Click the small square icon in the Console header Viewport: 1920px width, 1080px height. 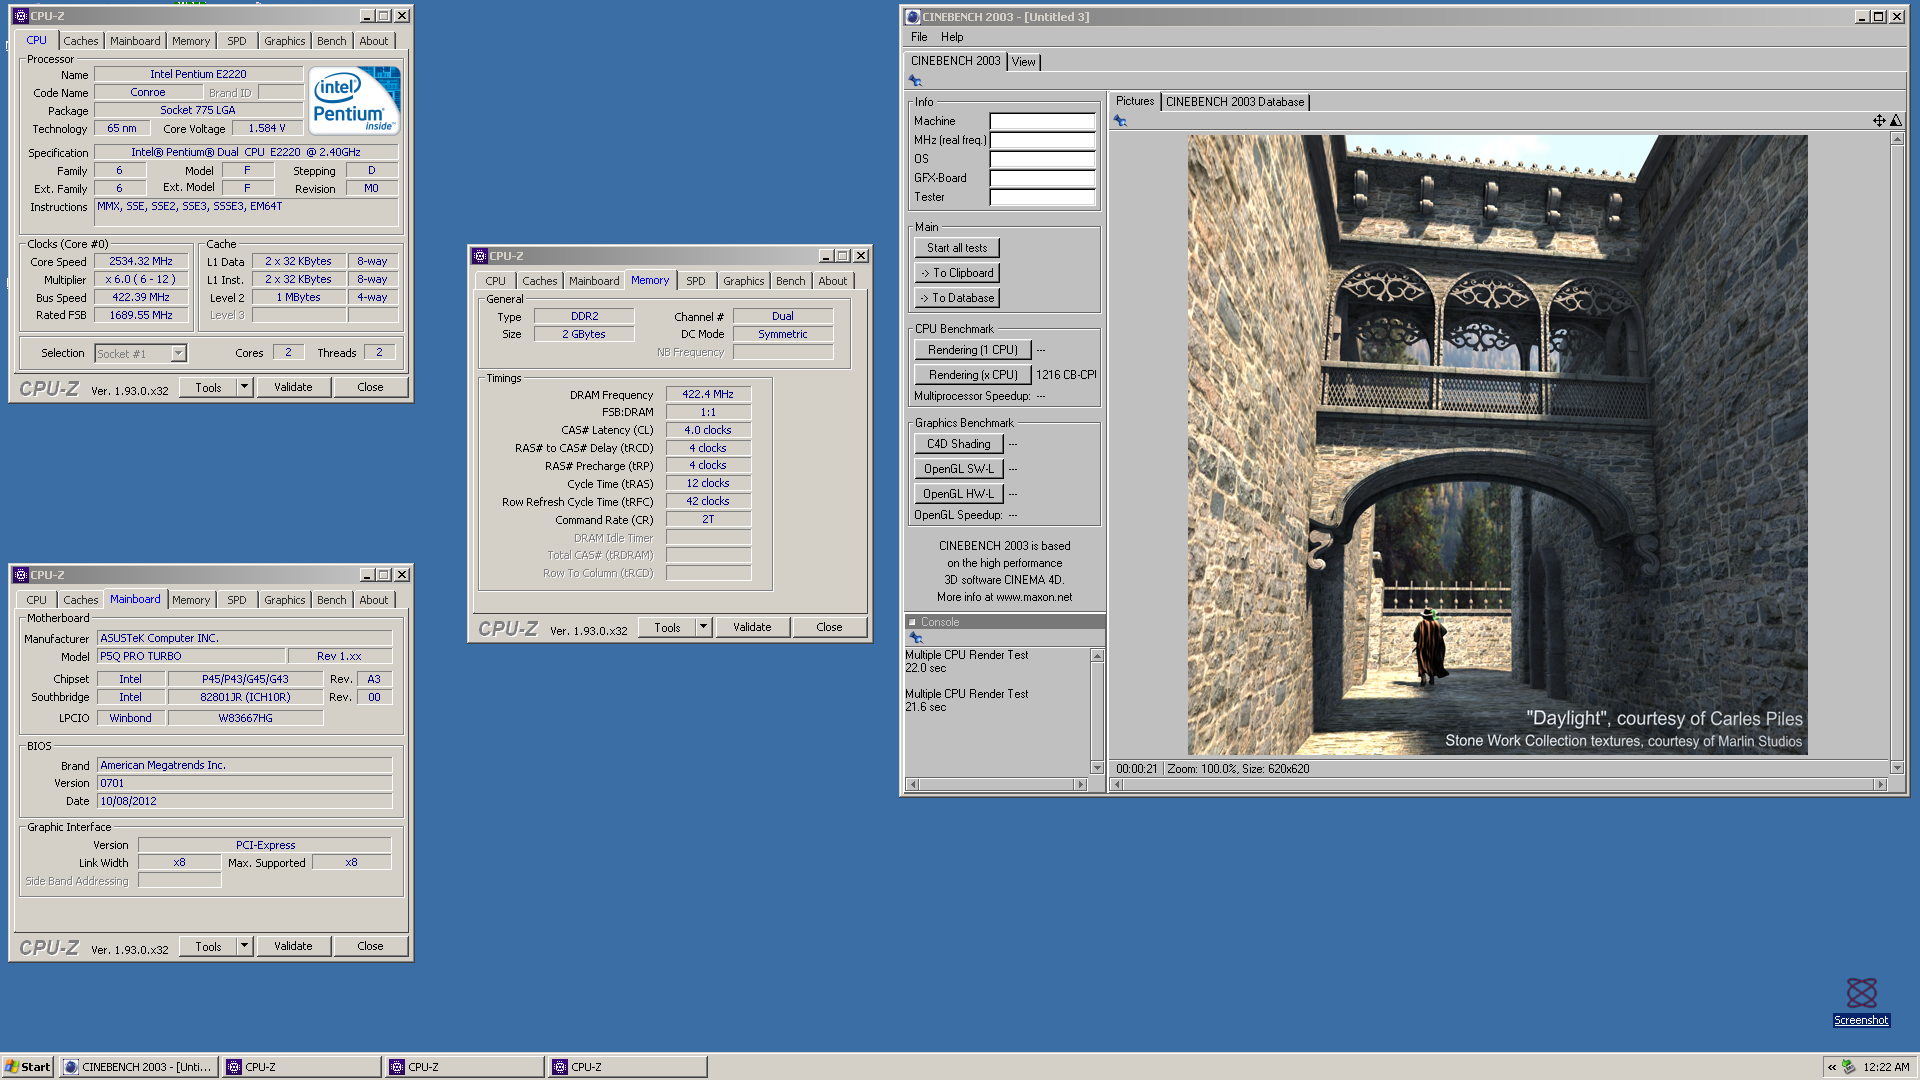(x=912, y=622)
